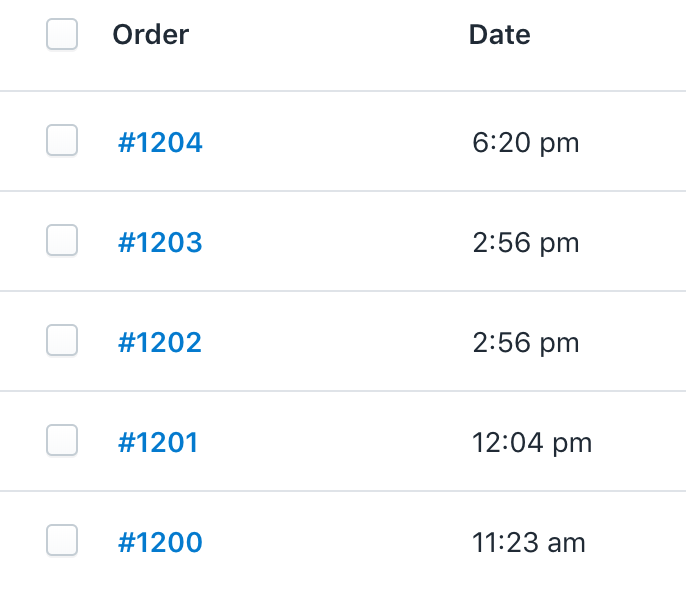The width and height of the screenshot is (686, 590).
Task: Click the 2:56 pm date of order #1202
Action: (525, 343)
